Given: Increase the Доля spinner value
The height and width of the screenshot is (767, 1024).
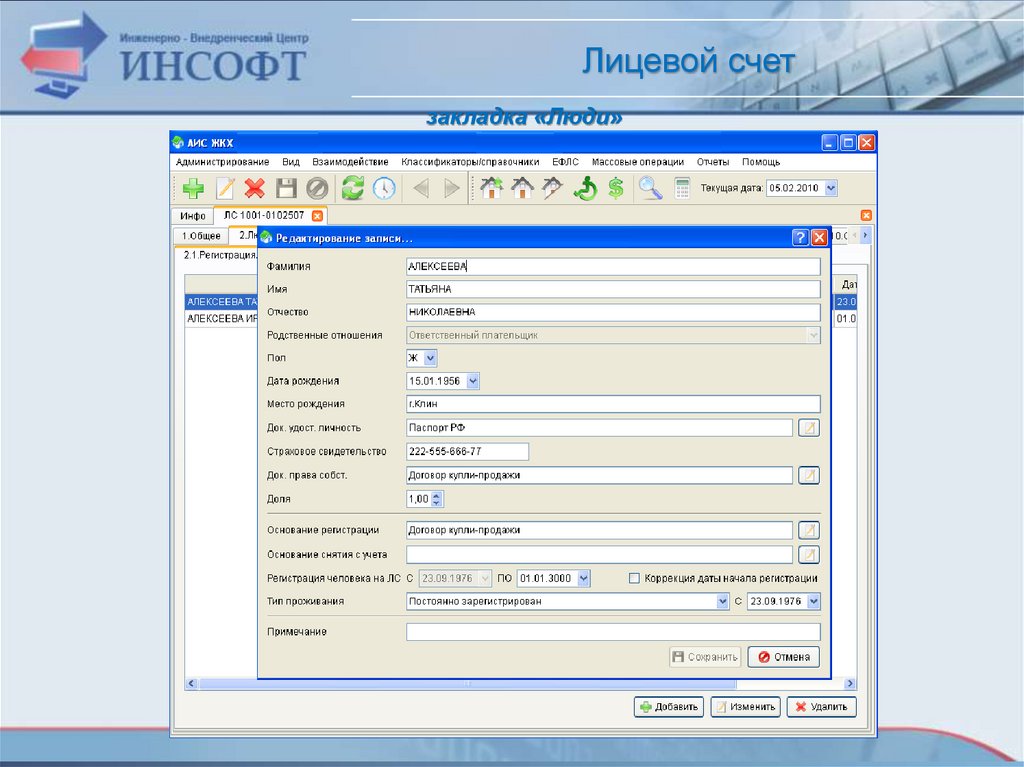Looking at the screenshot, I should point(436,495).
